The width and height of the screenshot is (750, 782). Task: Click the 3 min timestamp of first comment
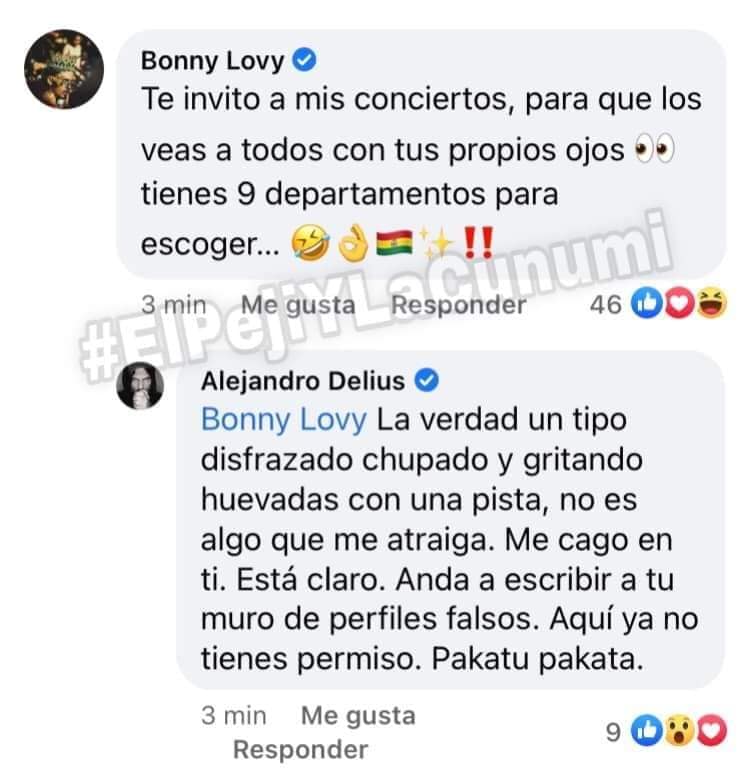[x=174, y=305]
